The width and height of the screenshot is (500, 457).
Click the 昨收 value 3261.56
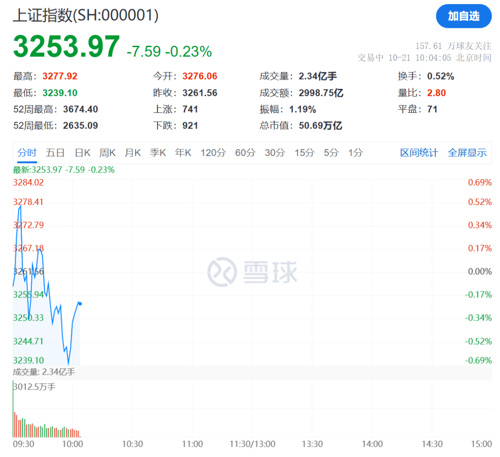200,93
